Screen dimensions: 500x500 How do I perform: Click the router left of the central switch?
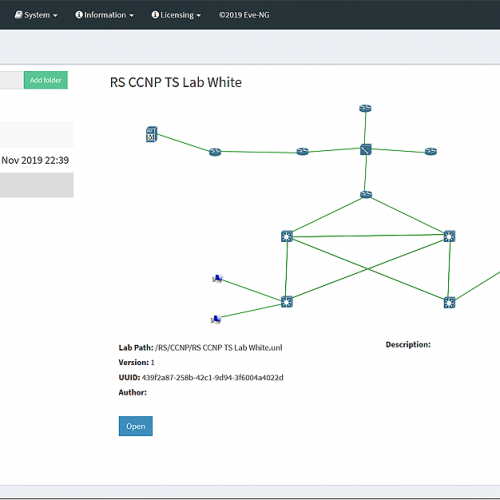(x=303, y=152)
